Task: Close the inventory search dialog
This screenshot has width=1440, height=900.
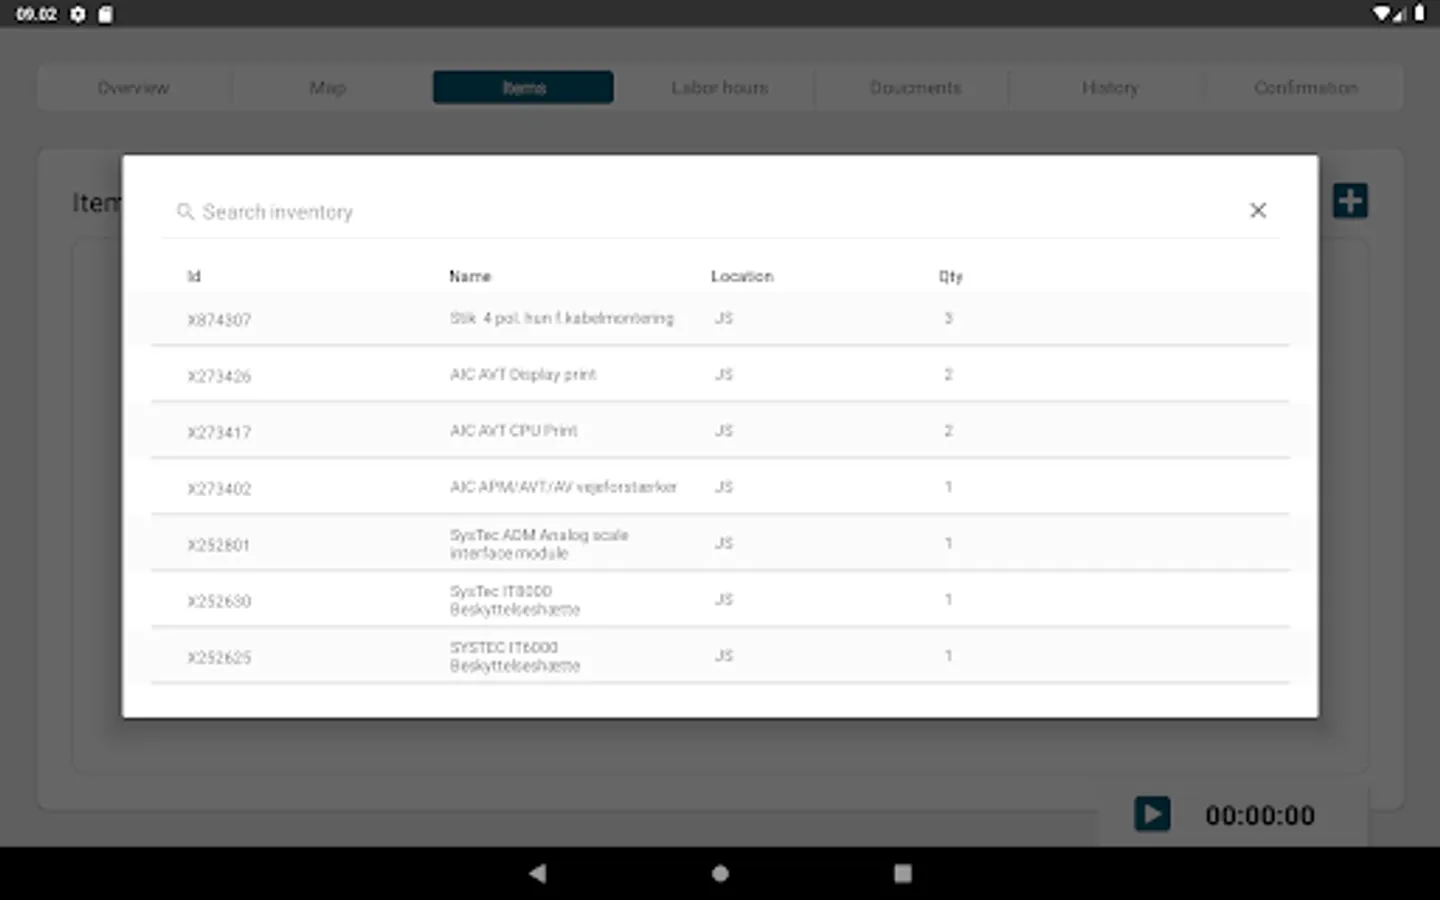Action: coord(1258,210)
